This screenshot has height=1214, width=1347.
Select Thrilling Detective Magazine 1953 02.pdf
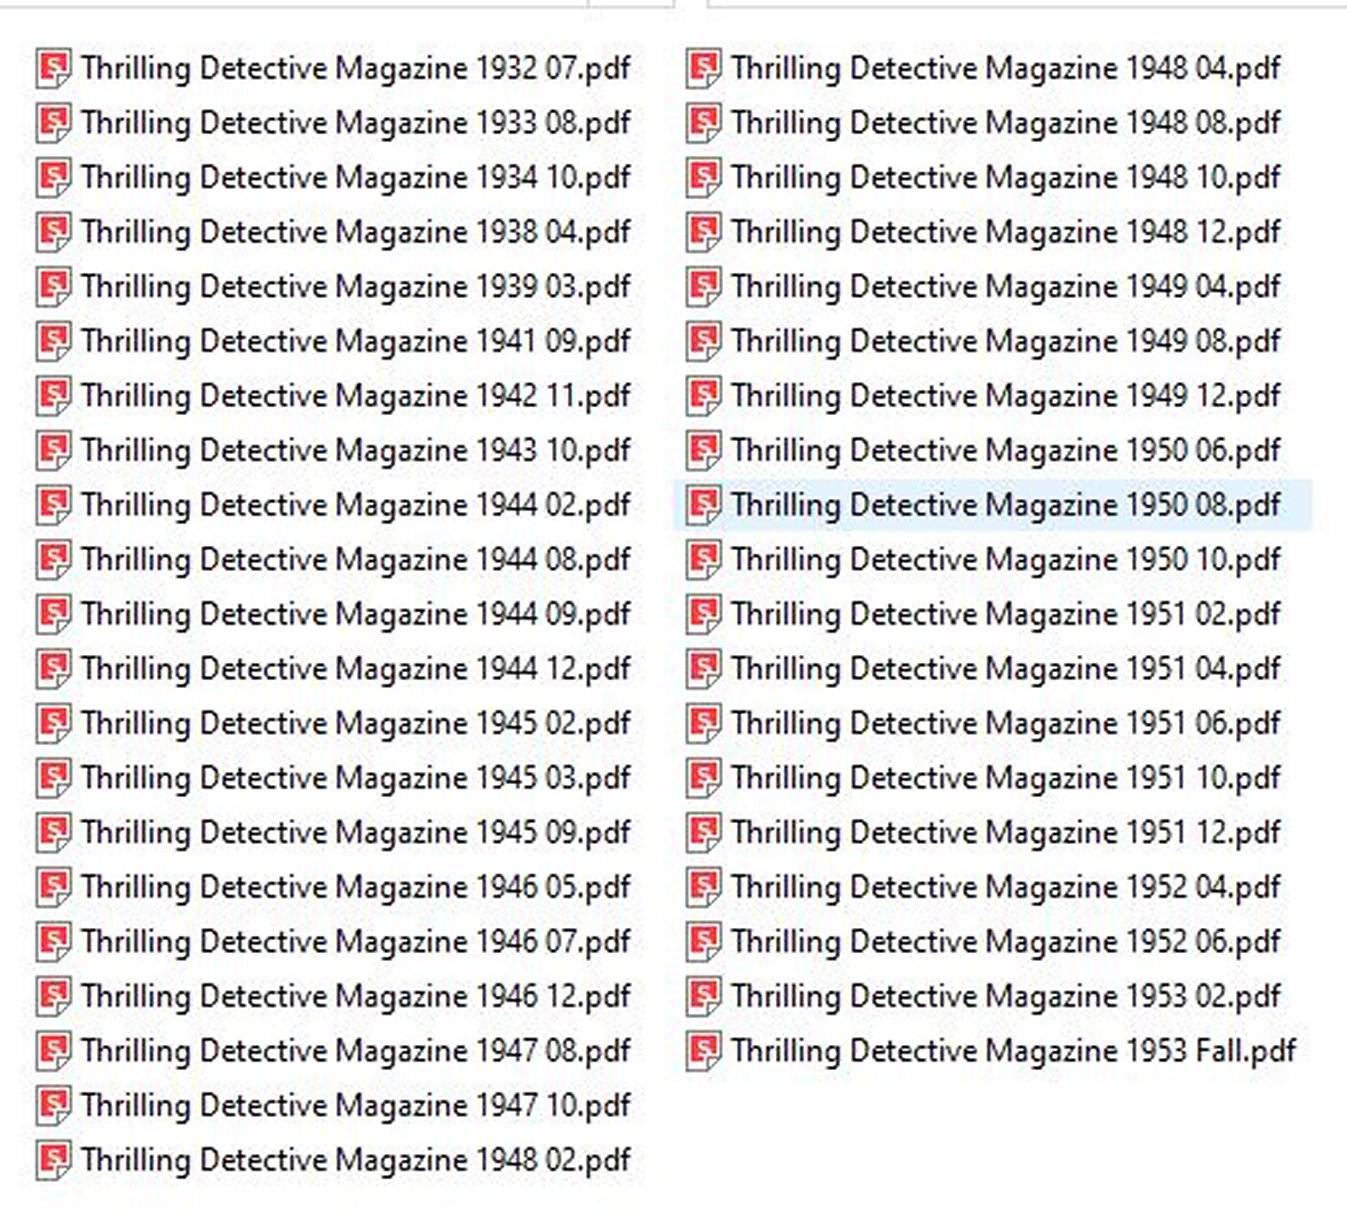[x=1005, y=997]
